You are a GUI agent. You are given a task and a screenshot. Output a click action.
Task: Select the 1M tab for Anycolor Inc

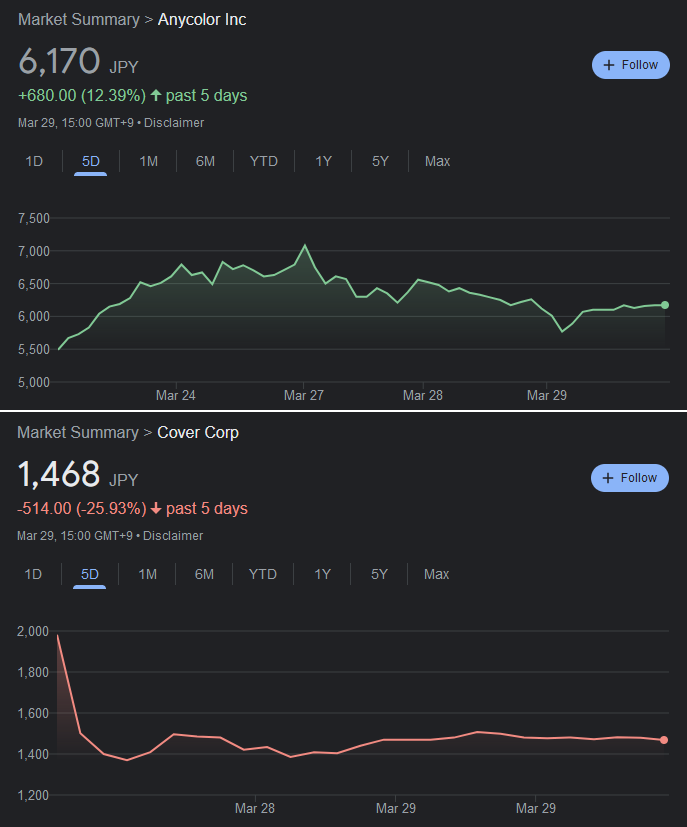click(x=148, y=161)
